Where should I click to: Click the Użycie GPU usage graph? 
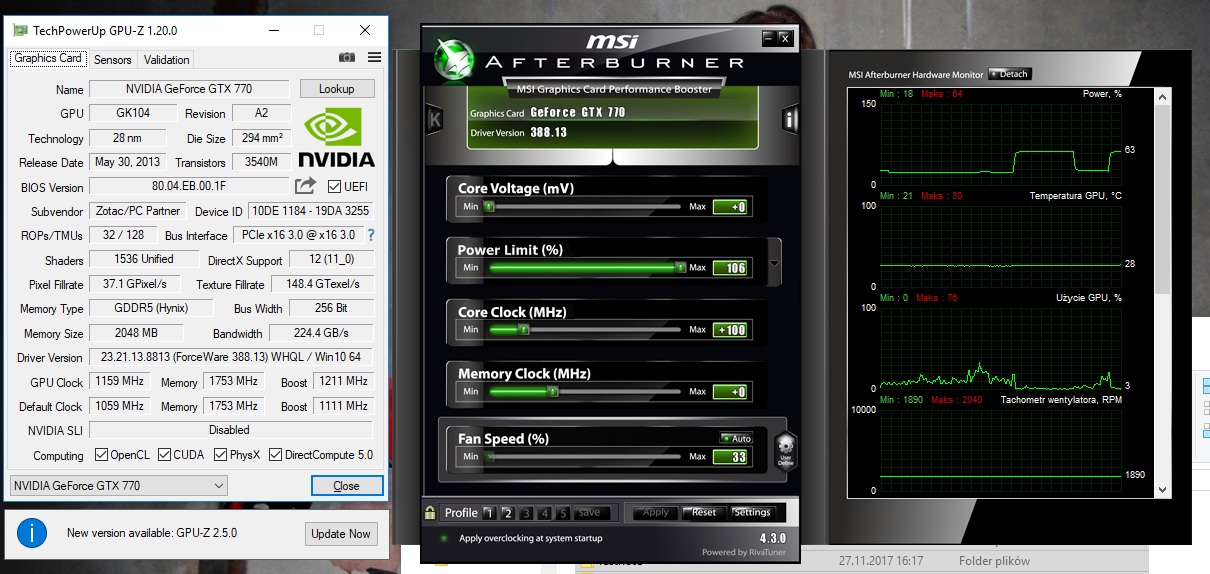tap(1001, 347)
